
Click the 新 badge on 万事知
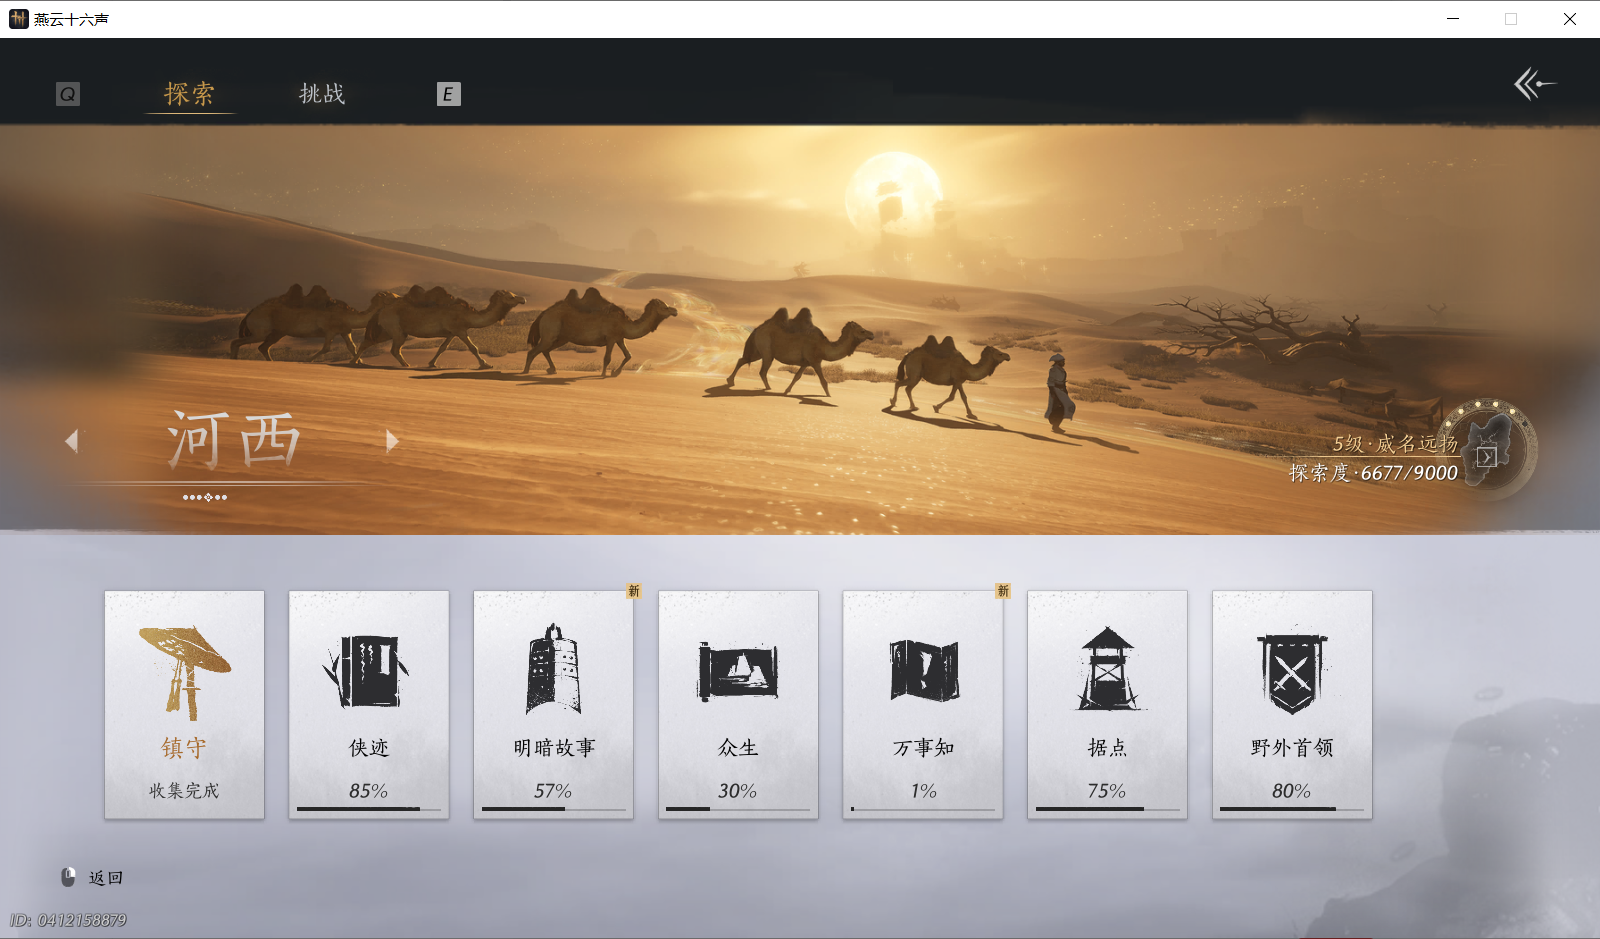[1004, 591]
